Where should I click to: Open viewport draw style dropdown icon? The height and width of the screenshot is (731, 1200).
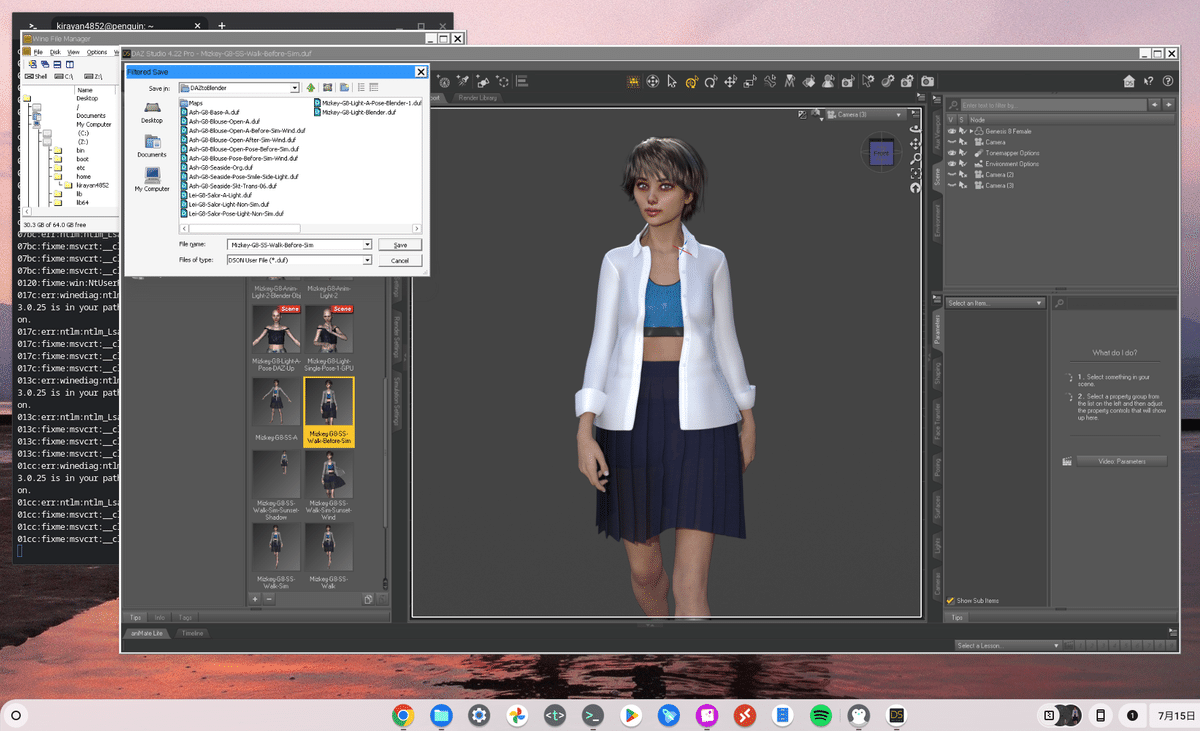coord(817,115)
